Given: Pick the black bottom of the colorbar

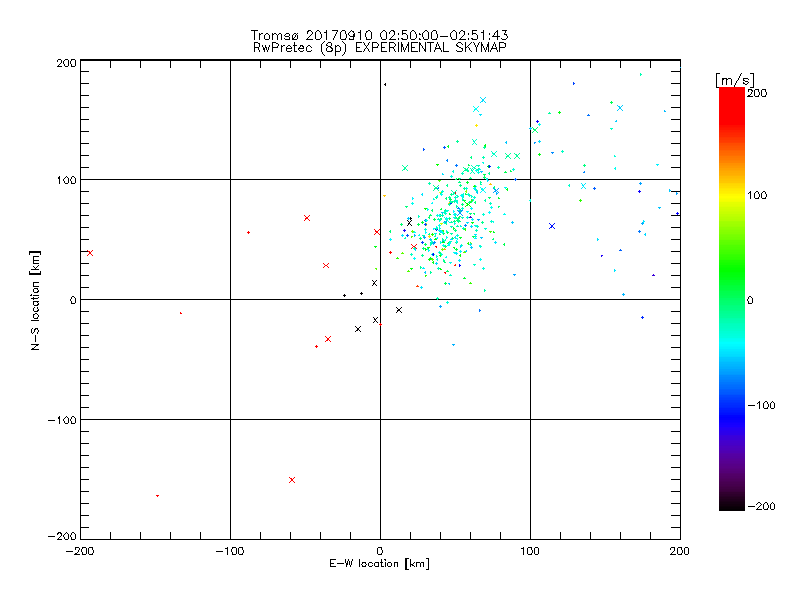Looking at the screenshot, I should coord(732,503).
